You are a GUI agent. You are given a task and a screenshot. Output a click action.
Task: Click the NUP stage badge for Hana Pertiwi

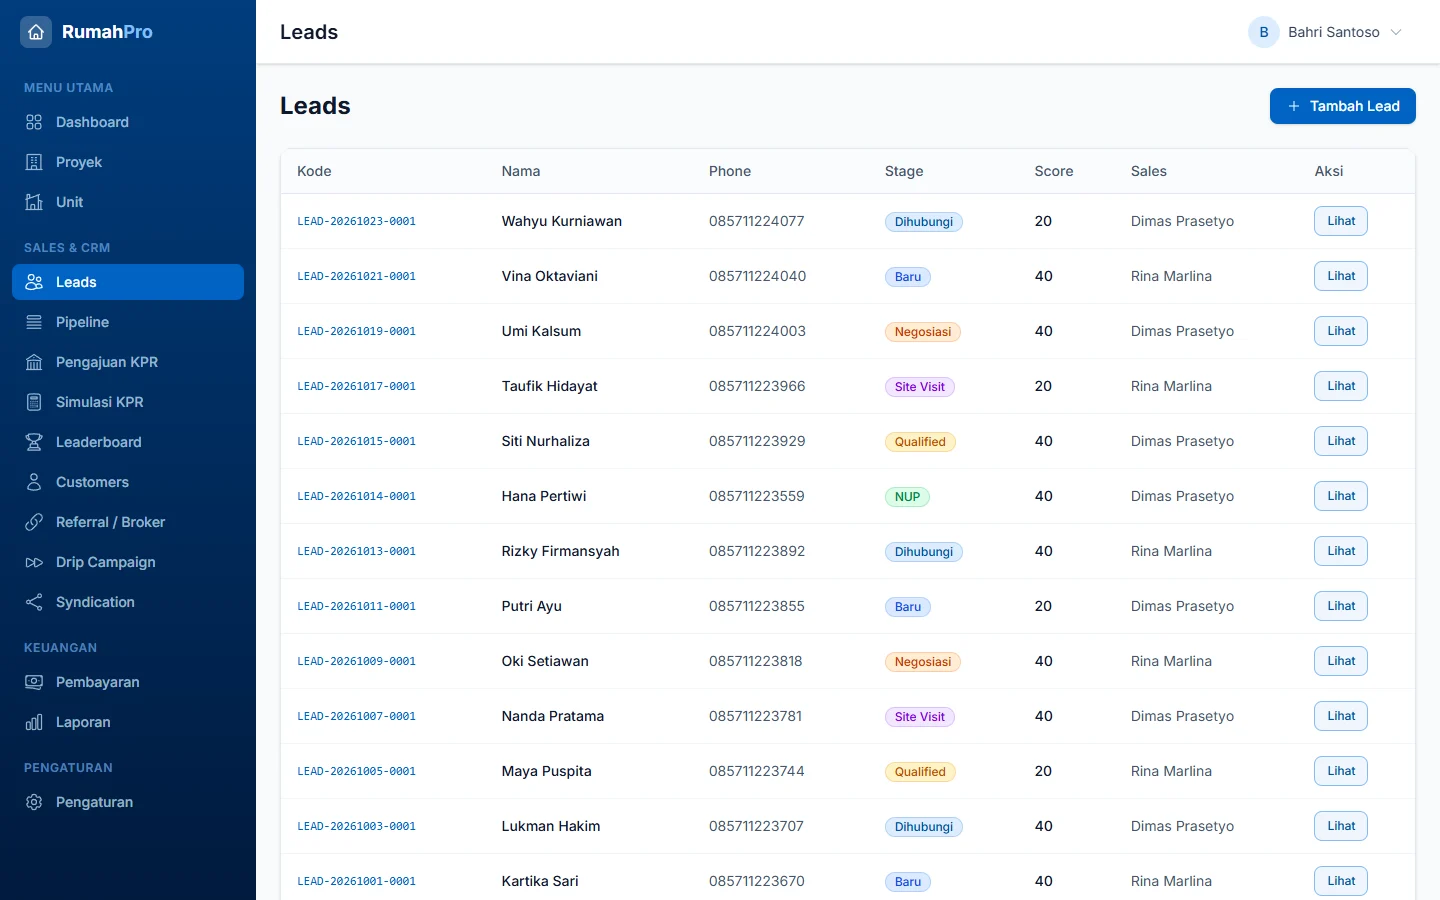point(907,497)
